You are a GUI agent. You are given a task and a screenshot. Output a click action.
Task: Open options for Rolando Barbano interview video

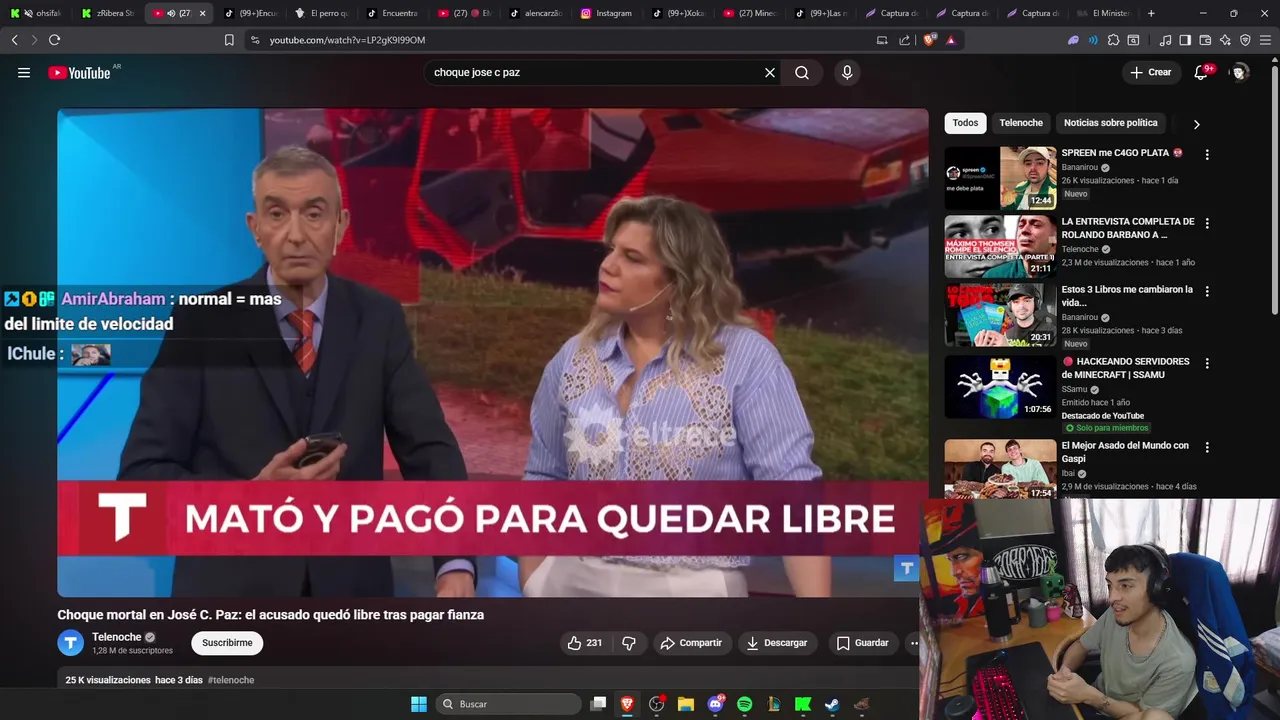pyautogui.click(x=1207, y=223)
